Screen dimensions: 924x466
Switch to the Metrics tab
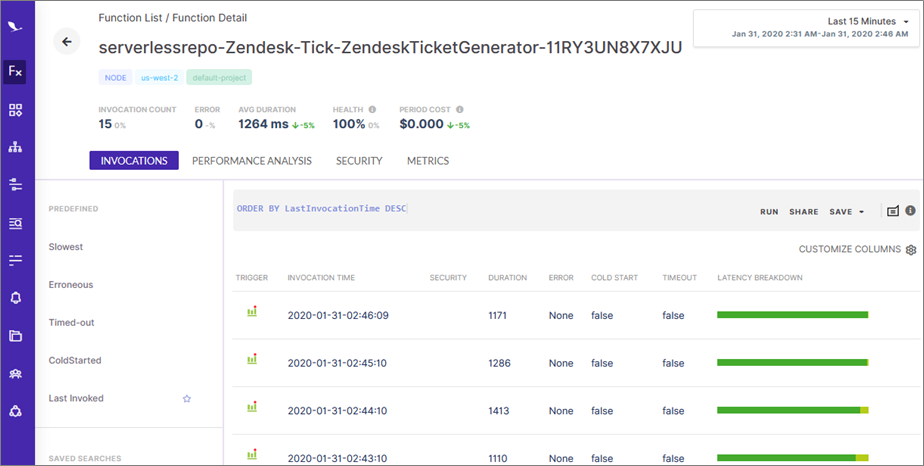[x=428, y=161]
